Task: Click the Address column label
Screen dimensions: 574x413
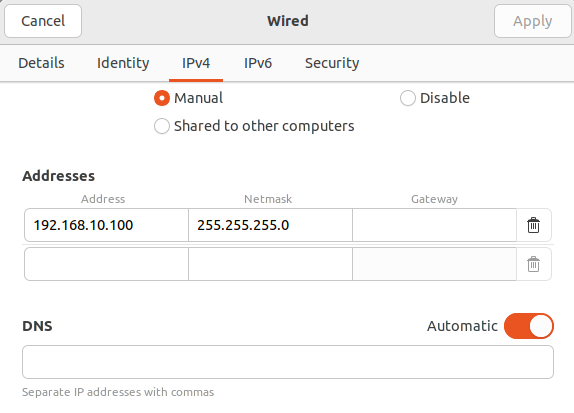Action: coord(103,199)
